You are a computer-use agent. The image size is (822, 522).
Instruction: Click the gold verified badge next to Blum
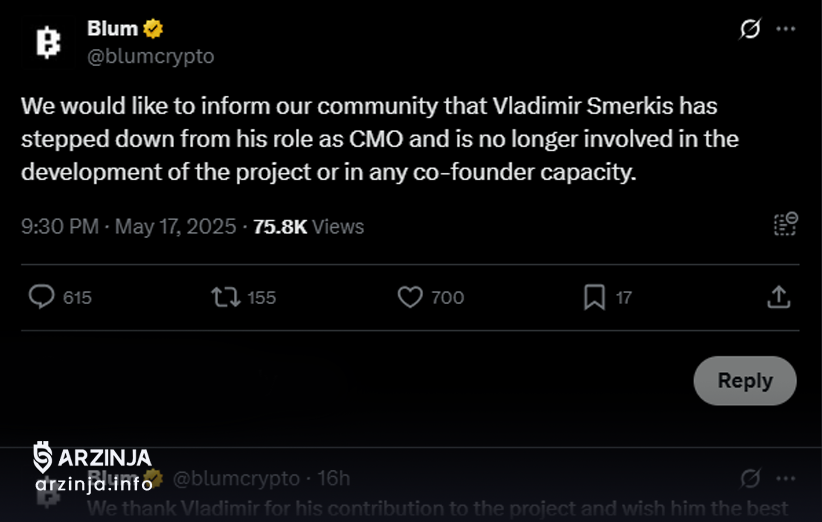point(153,29)
